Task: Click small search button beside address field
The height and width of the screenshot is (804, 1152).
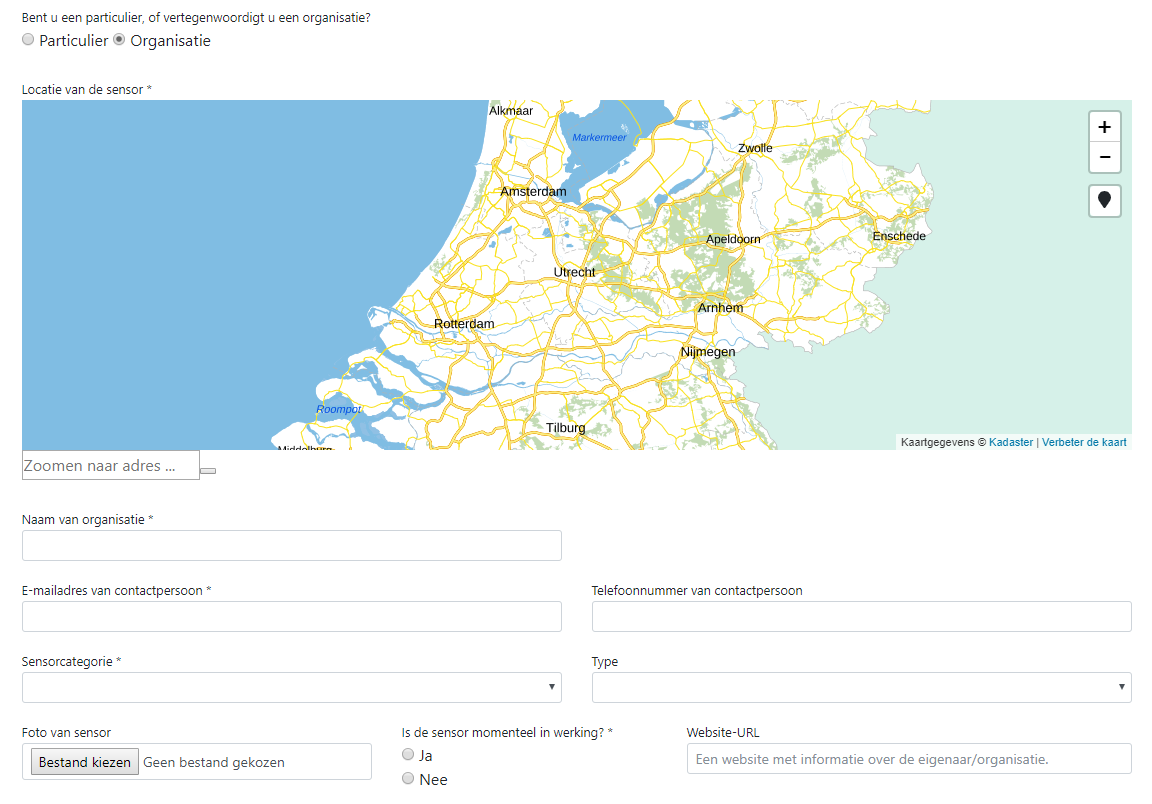Action: (x=208, y=470)
